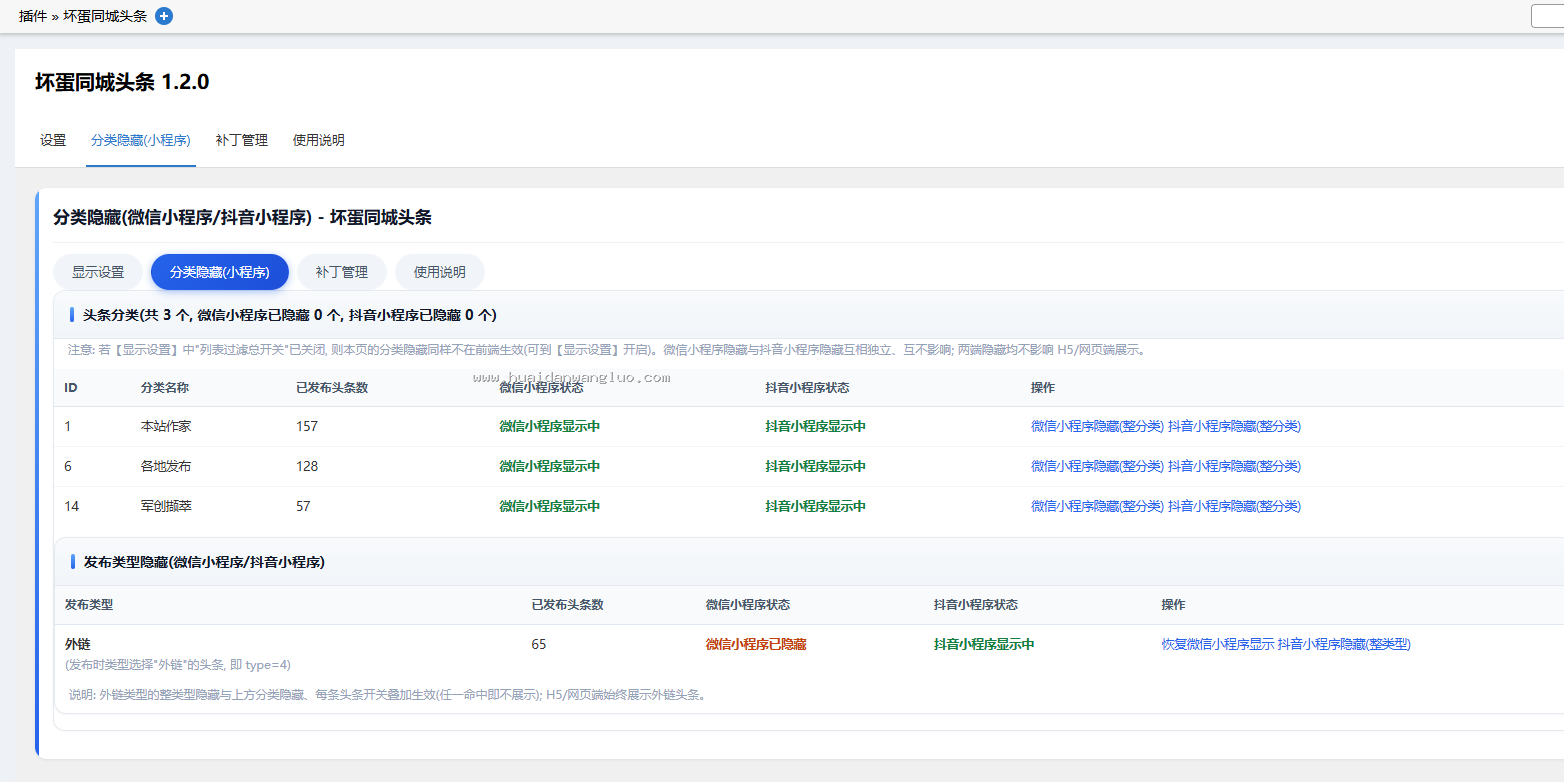Screen dimensions: 1564x782
Task: Hide 各地发布 category in WeChat mini program
Action: click(1097, 466)
